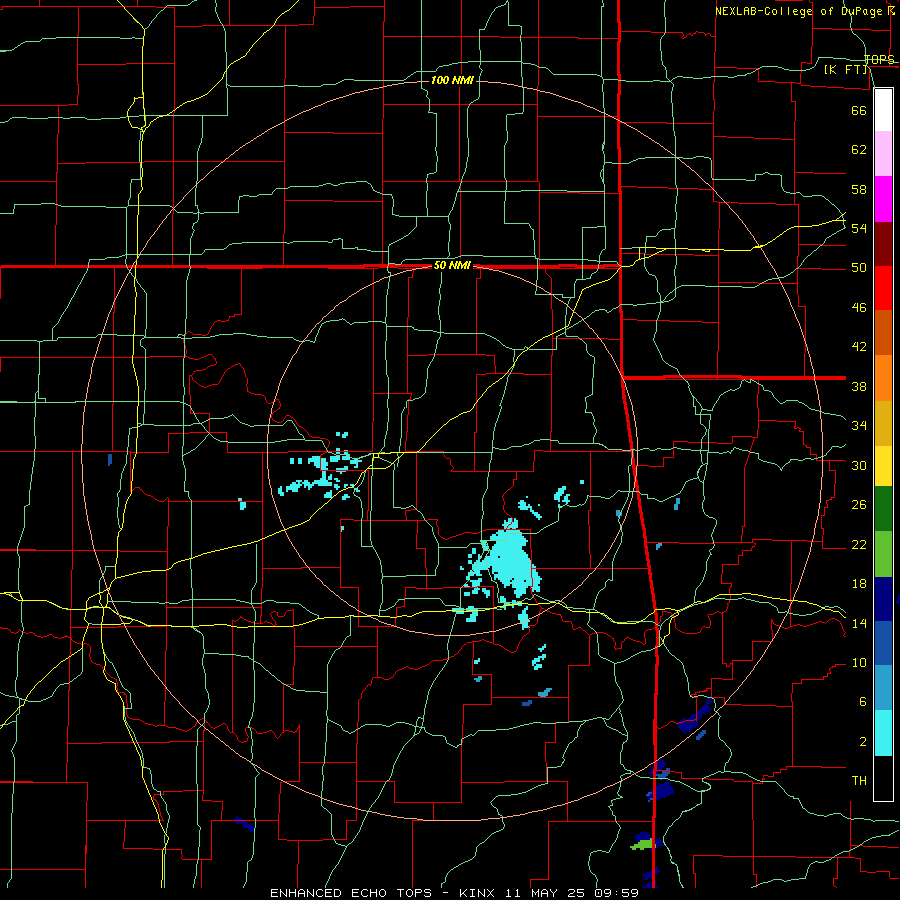Click the '66' legend value

pos(859,110)
